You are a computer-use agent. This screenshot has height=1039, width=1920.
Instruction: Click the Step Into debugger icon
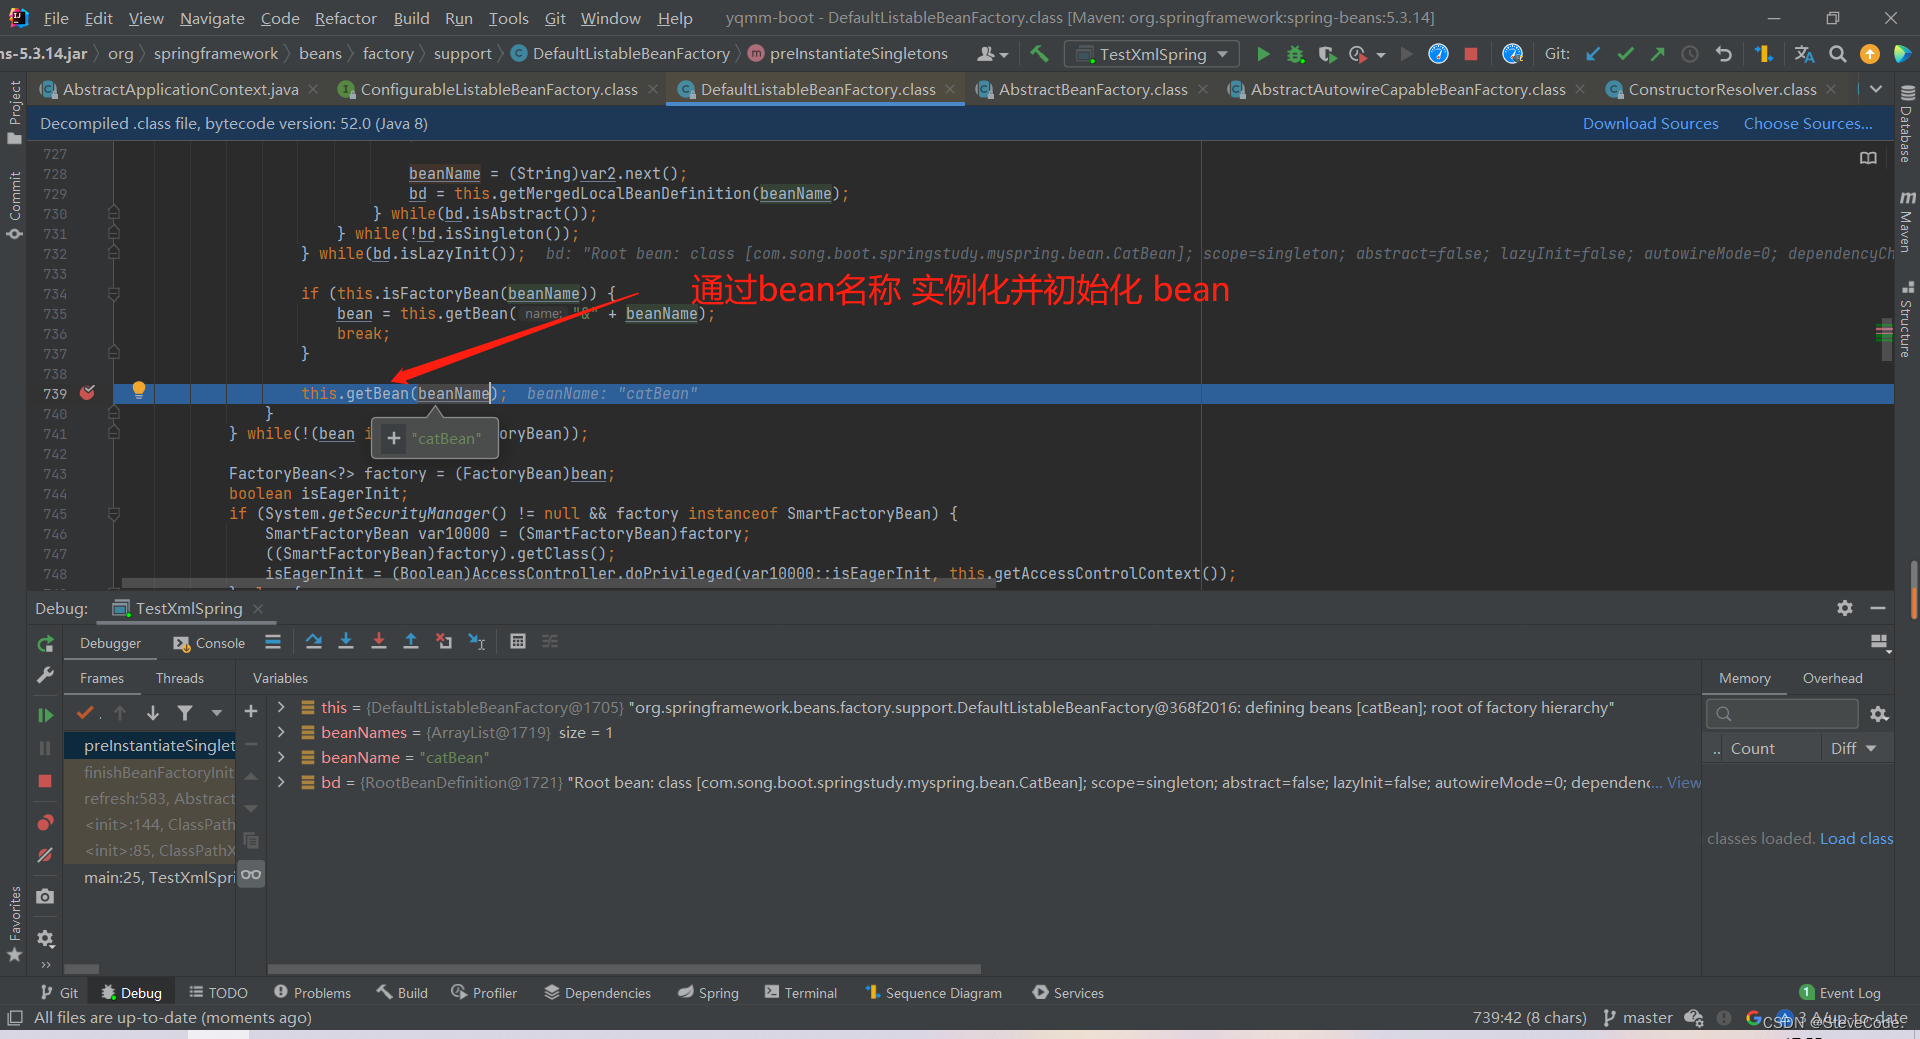(x=346, y=642)
